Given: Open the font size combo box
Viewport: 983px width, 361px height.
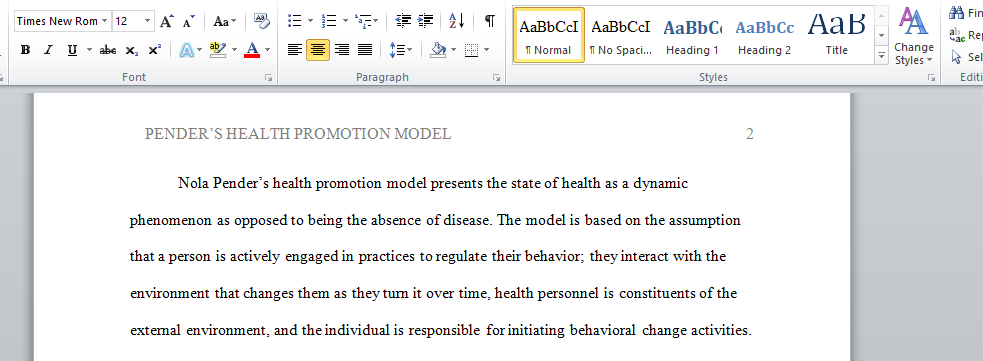Looking at the screenshot, I should pyautogui.click(x=133, y=21).
